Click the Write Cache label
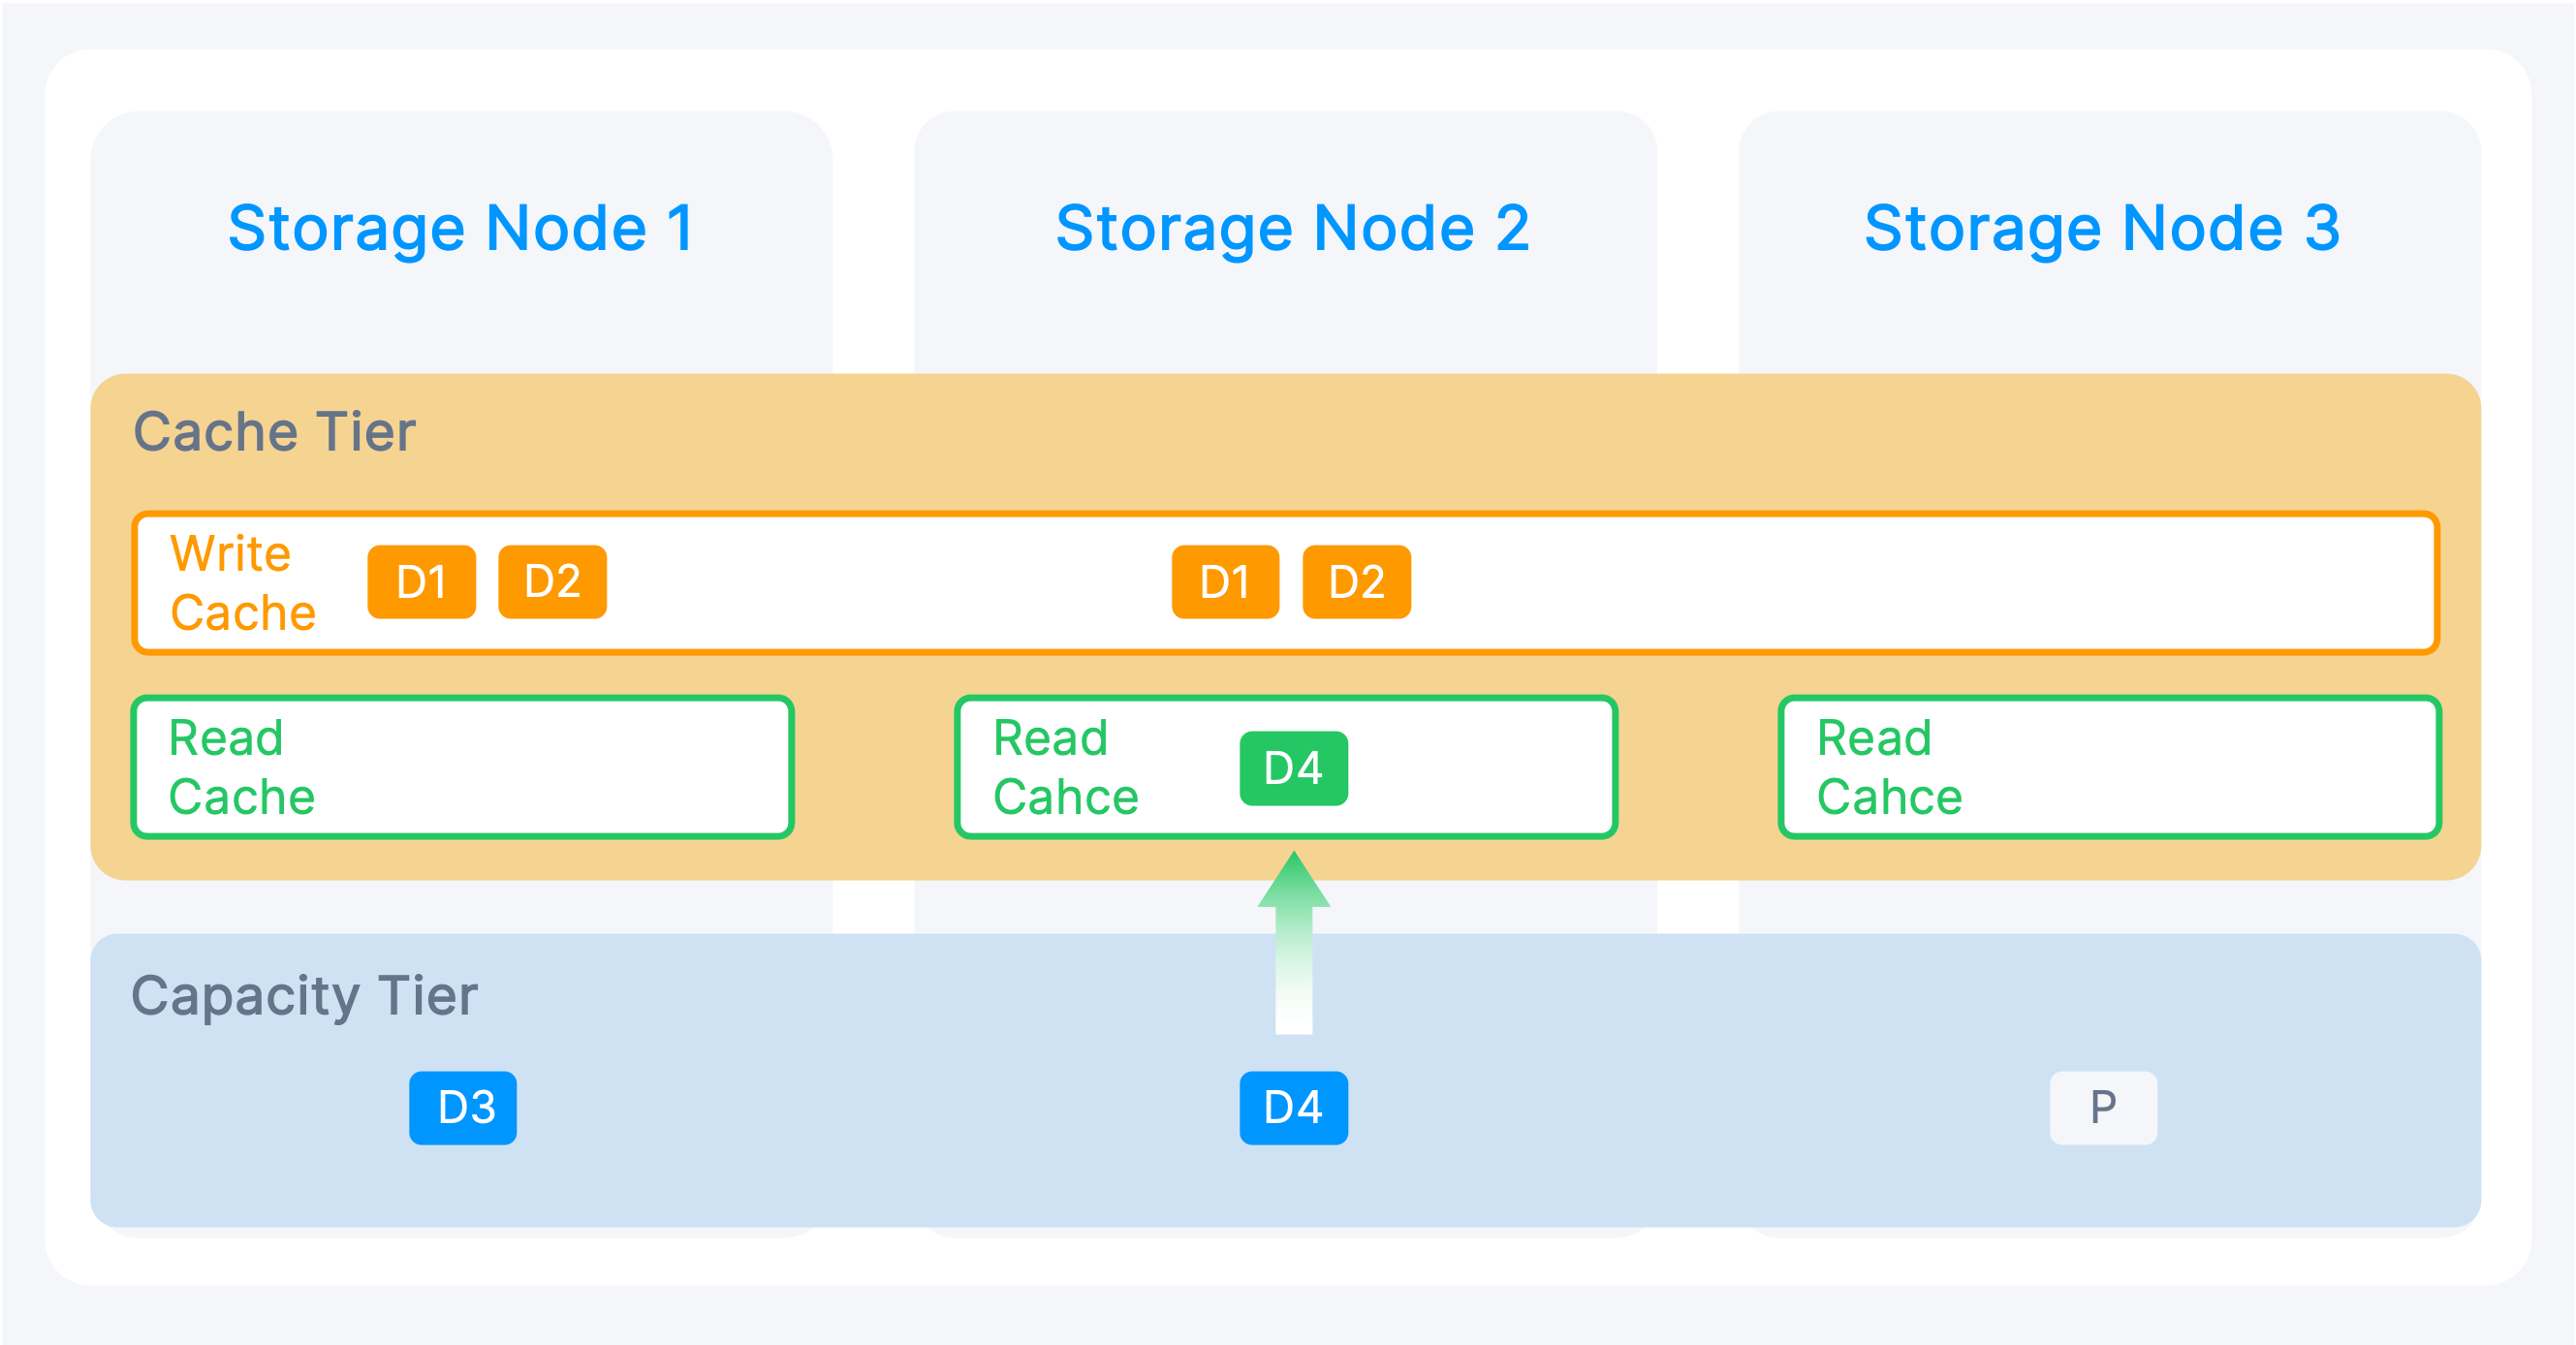Image resolution: width=2576 pixels, height=1345 pixels. click(x=243, y=583)
